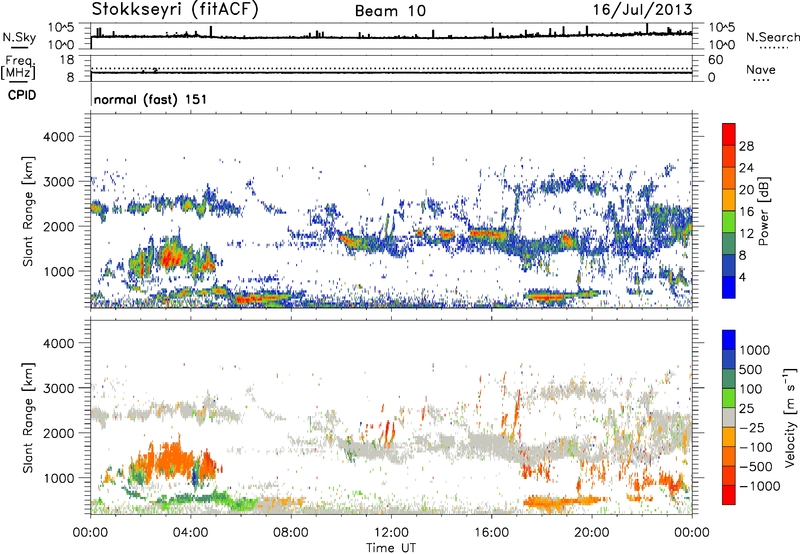Click the 500 value on velocity colorbar

[x=751, y=369]
